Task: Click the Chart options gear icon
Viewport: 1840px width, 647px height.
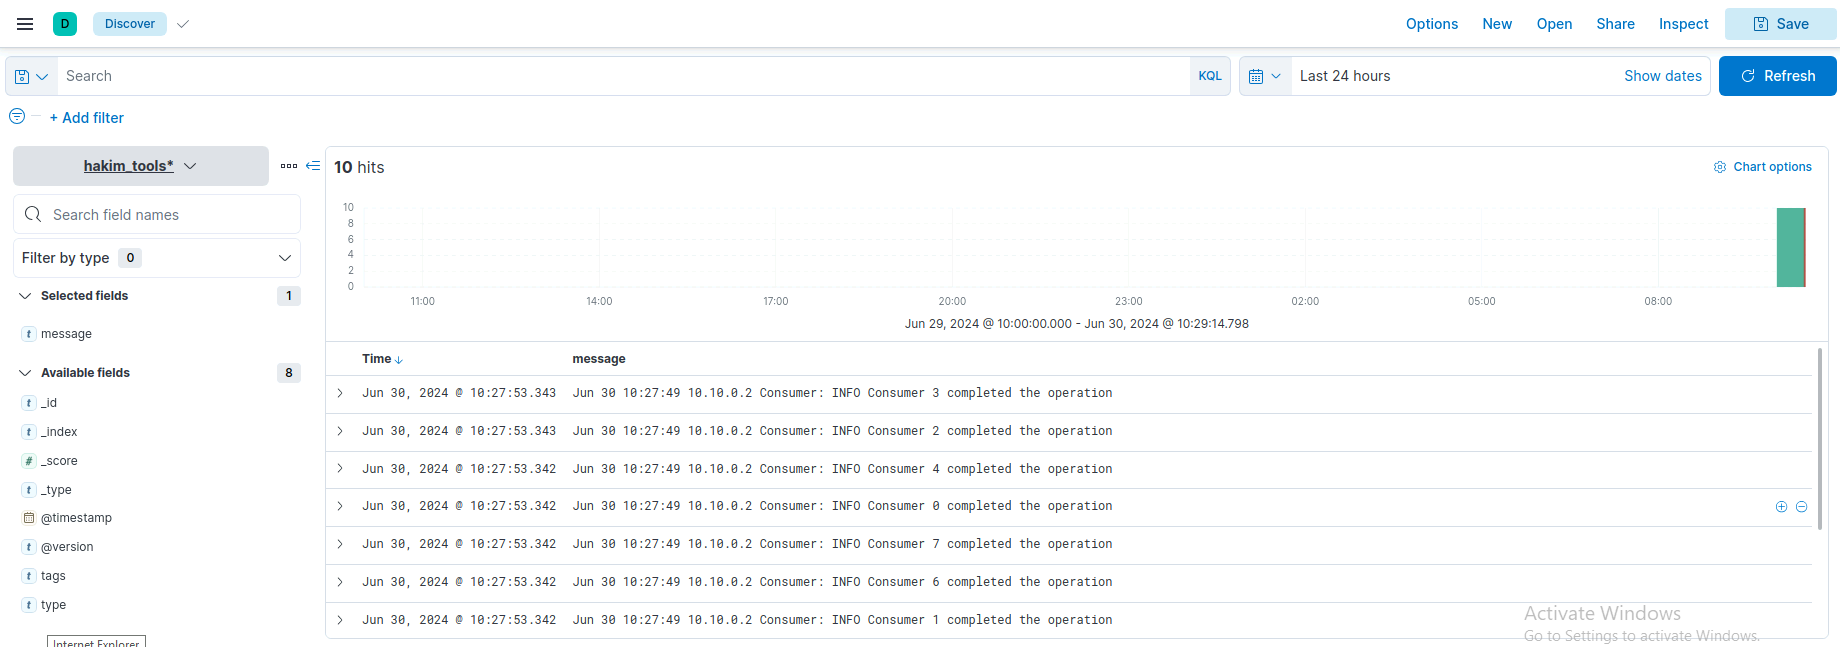Action: (x=1720, y=167)
